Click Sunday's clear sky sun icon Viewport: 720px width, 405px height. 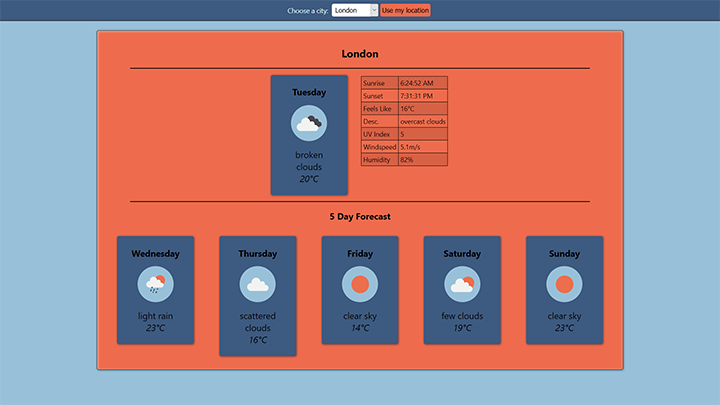pyautogui.click(x=564, y=284)
